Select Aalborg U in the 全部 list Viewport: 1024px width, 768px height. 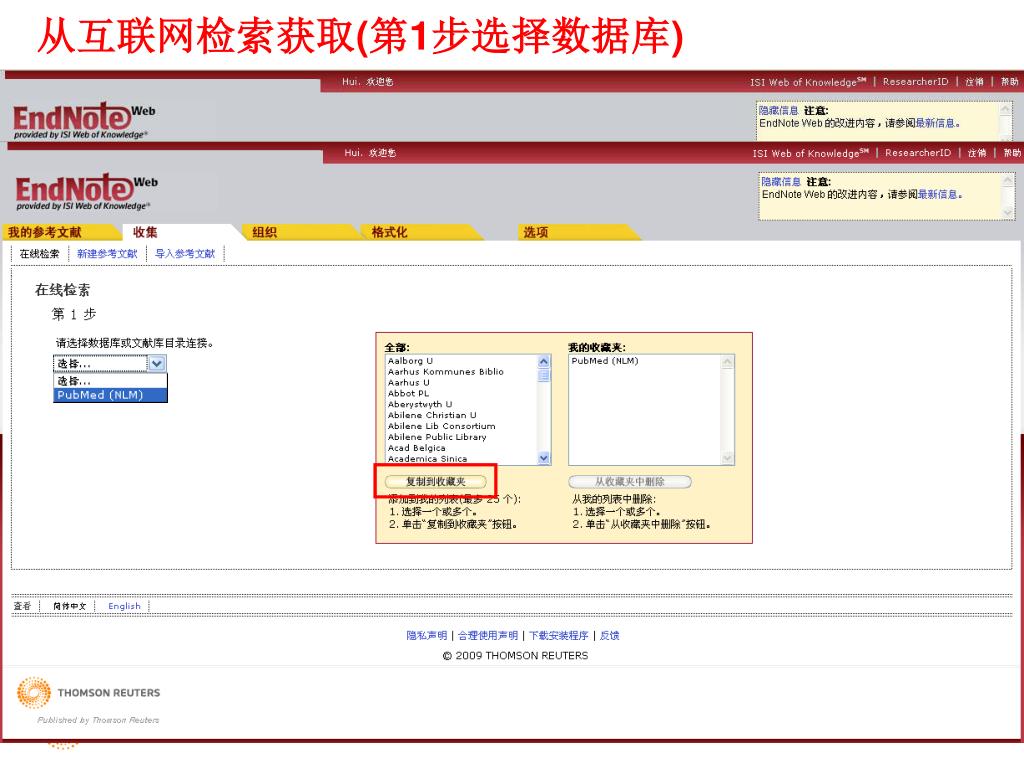point(410,360)
